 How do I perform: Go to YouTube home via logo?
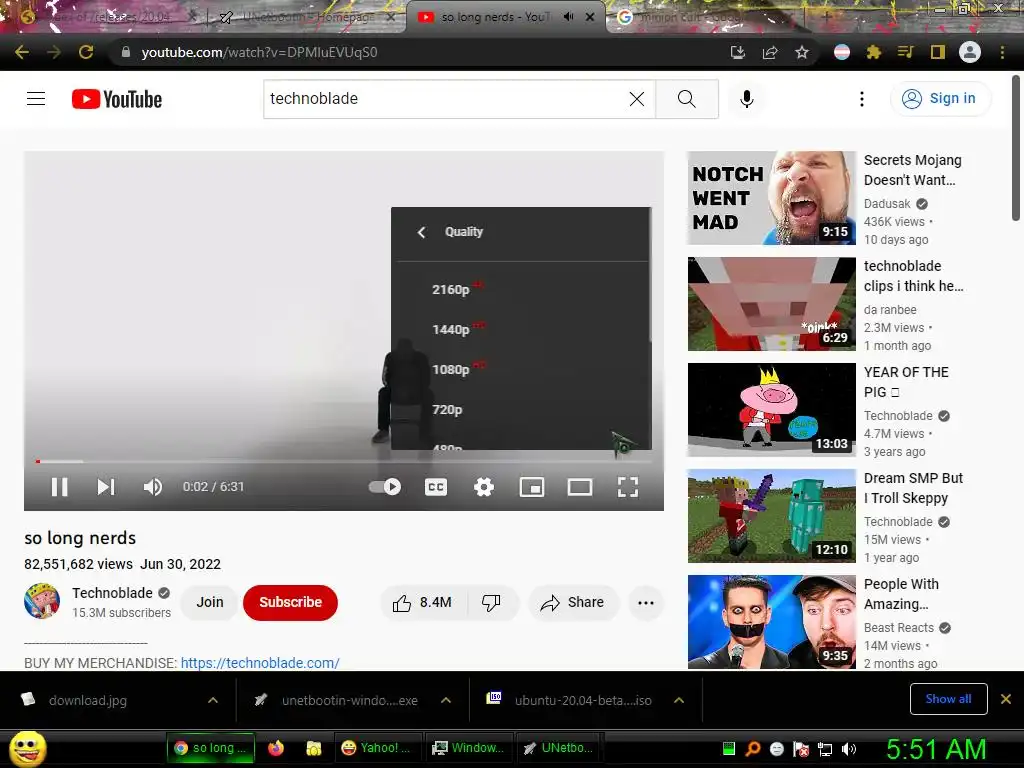(117, 99)
